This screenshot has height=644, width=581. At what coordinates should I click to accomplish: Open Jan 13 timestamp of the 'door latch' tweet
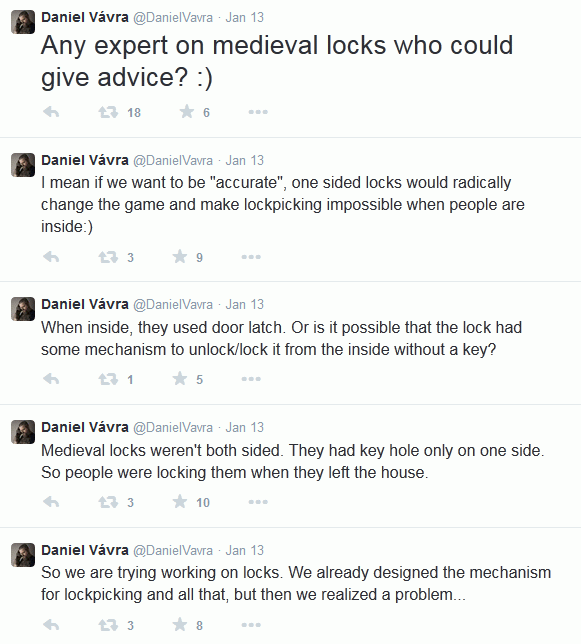coord(245,304)
